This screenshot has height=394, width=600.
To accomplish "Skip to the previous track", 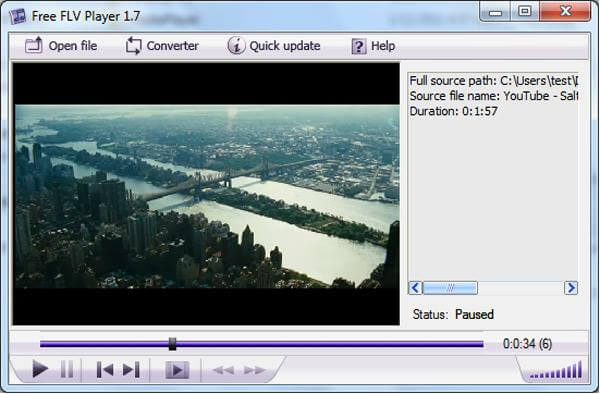I will [104, 370].
